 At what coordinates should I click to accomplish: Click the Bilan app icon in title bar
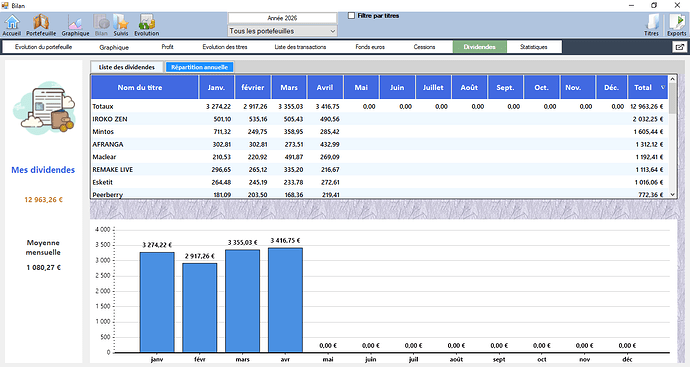tap(5, 5)
